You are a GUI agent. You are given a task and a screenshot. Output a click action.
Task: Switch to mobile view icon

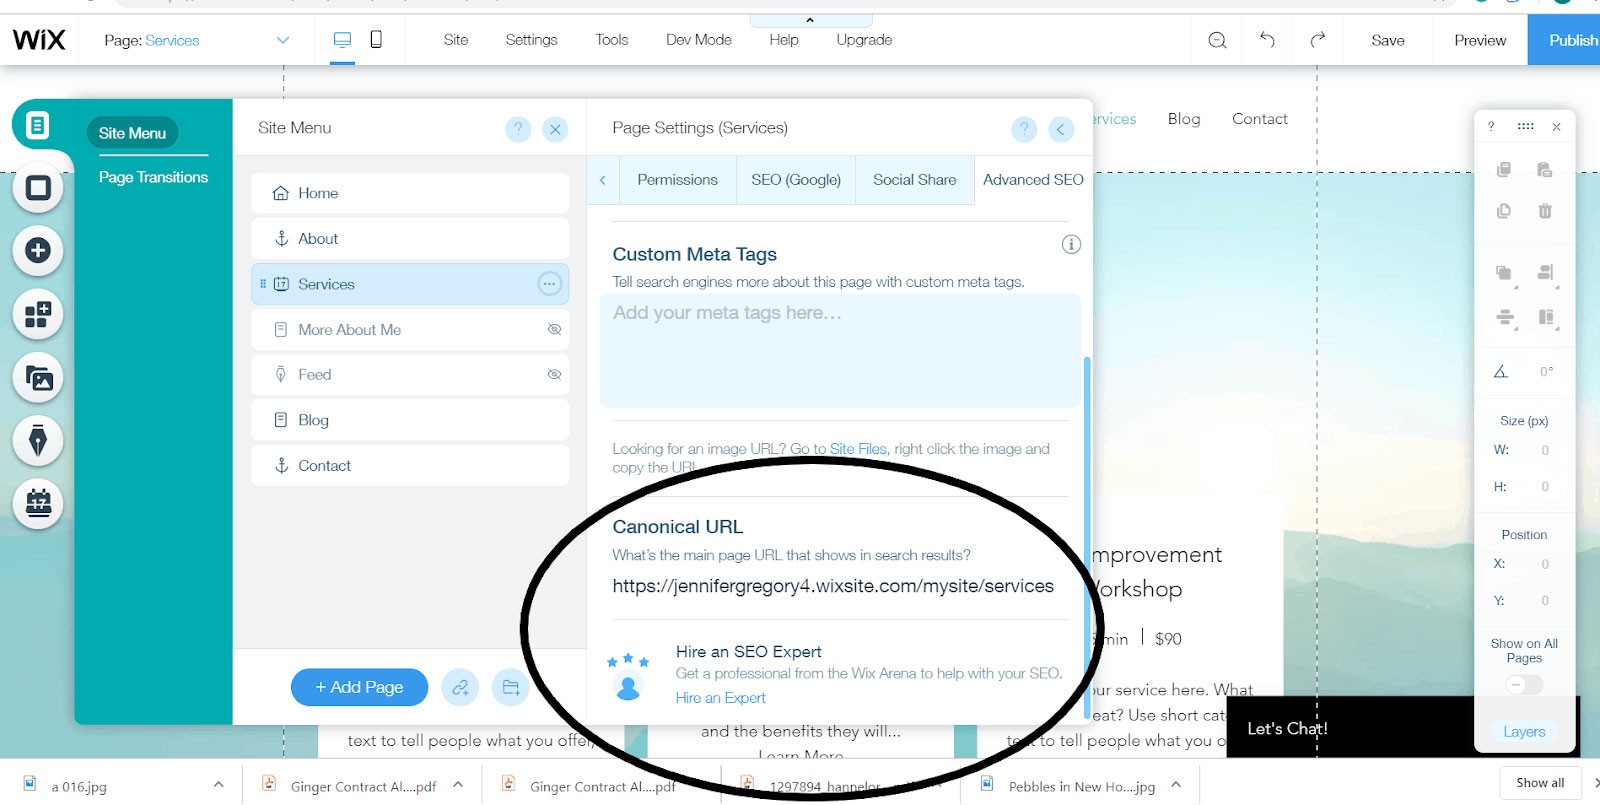(x=376, y=40)
